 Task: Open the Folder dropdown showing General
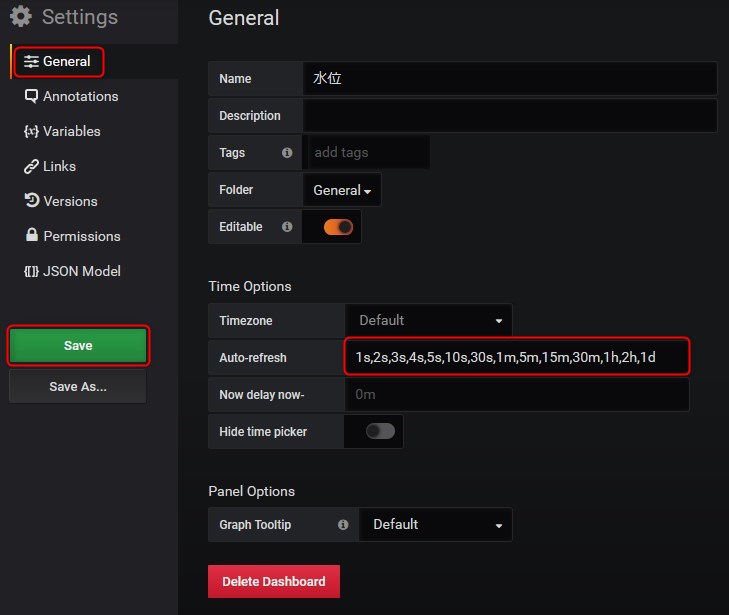(x=342, y=190)
